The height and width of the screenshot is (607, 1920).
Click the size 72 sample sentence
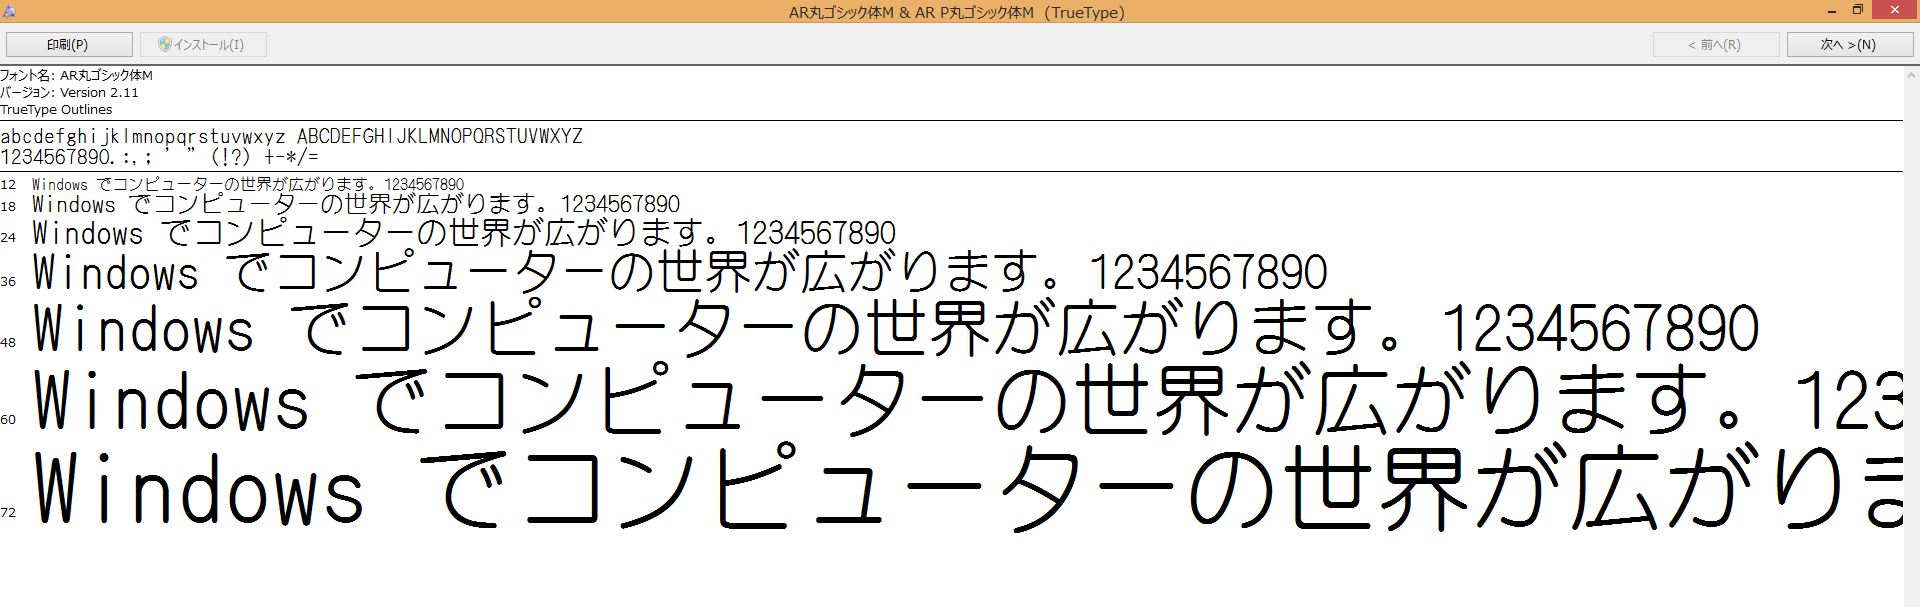click(x=967, y=489)
